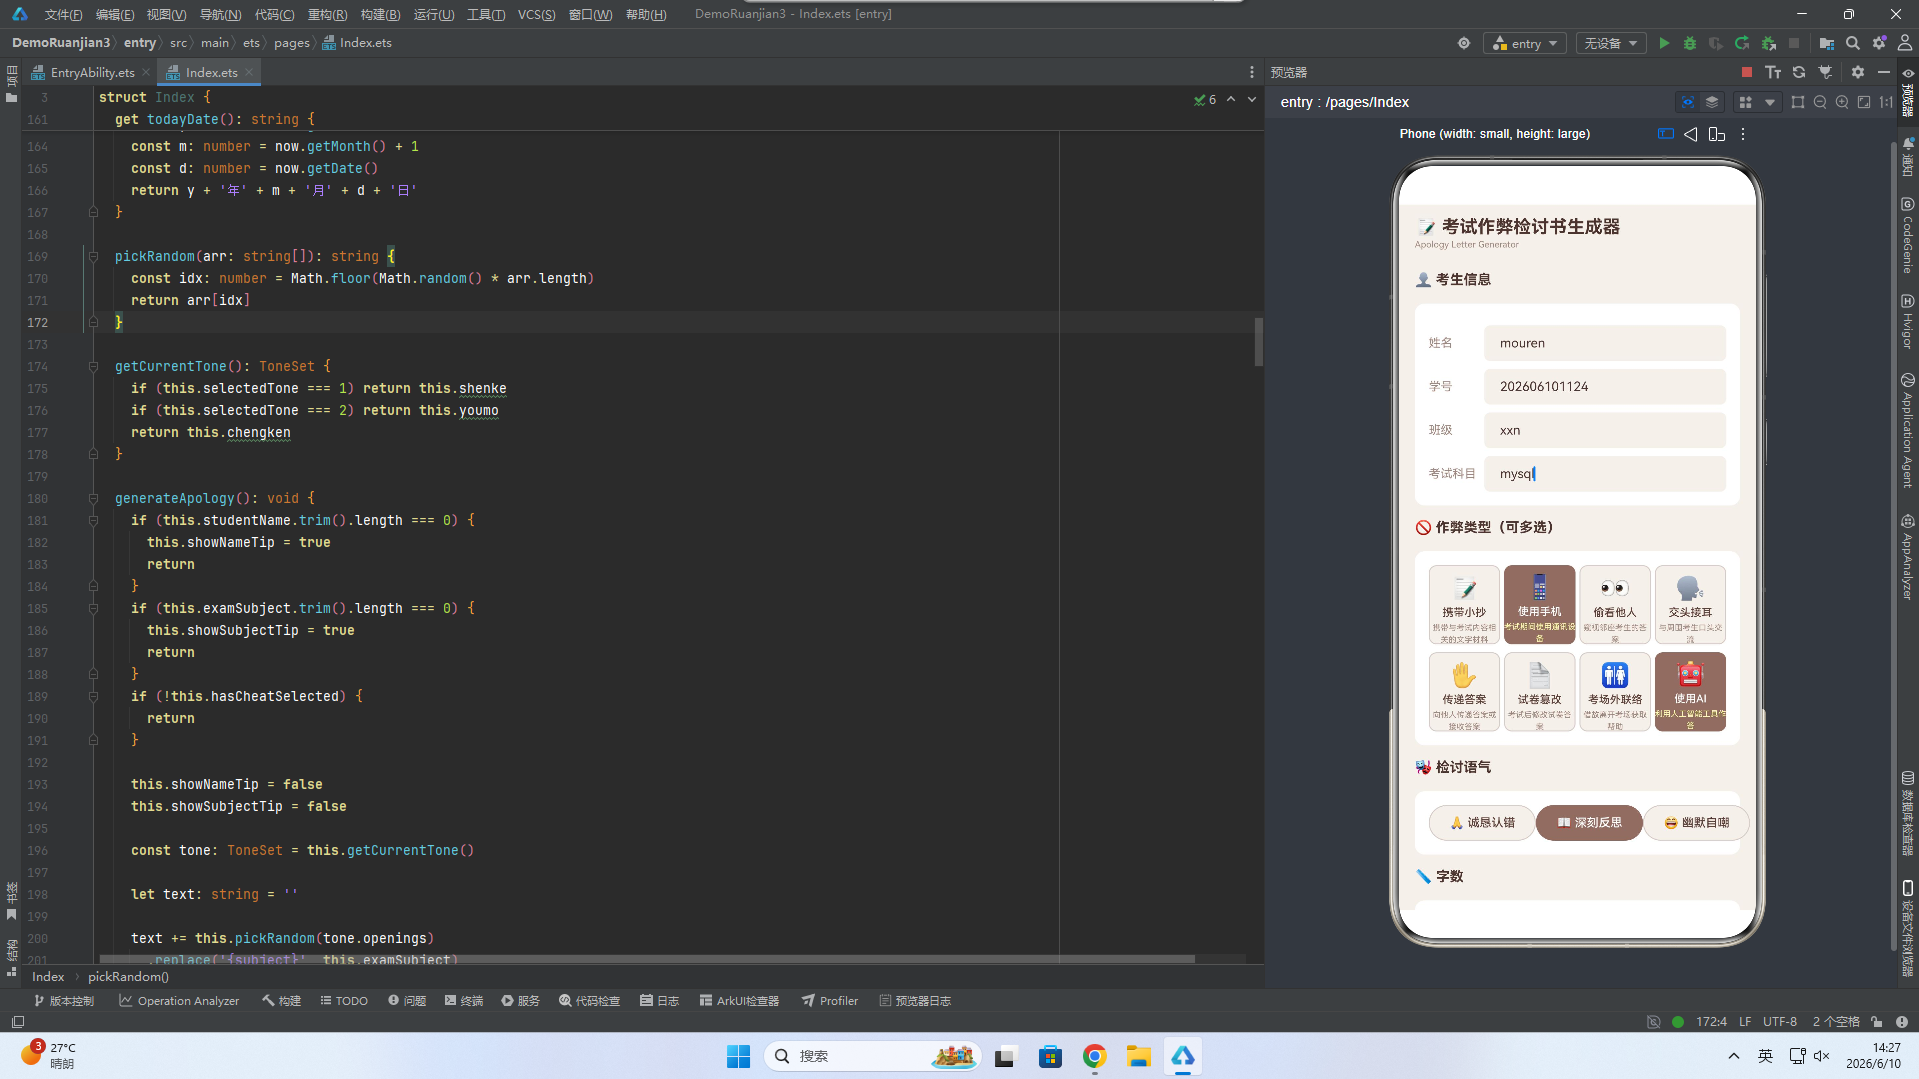Viewport: 1919px width, 1079px height.
Task: Start debugging with the green bug icon
Action: click(1690, 43)
